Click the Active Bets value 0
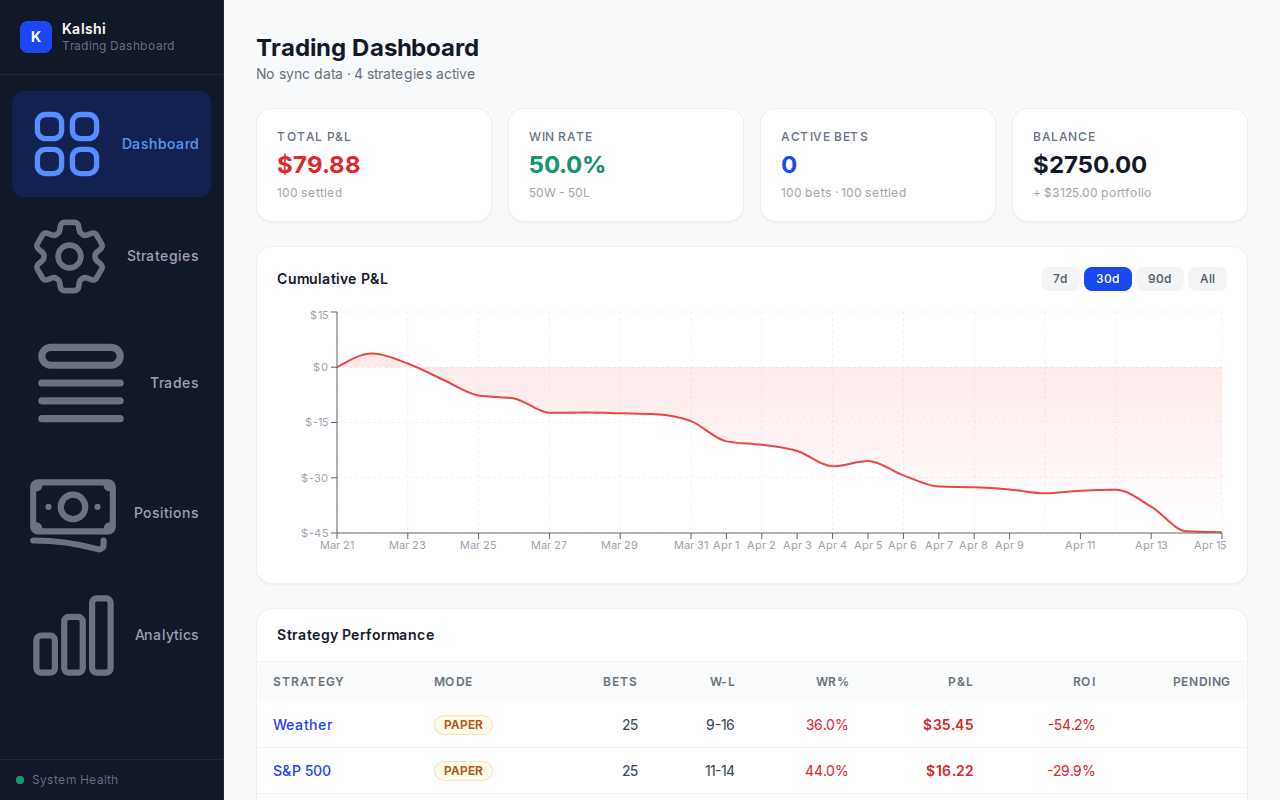The image size is (1280, 800). [789, 165]
